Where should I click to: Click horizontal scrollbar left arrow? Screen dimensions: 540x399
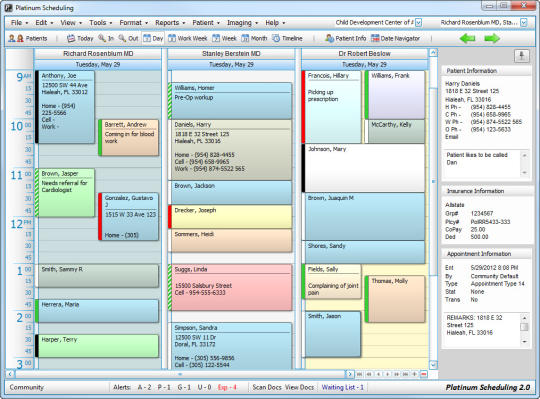[x=10, y=374]
